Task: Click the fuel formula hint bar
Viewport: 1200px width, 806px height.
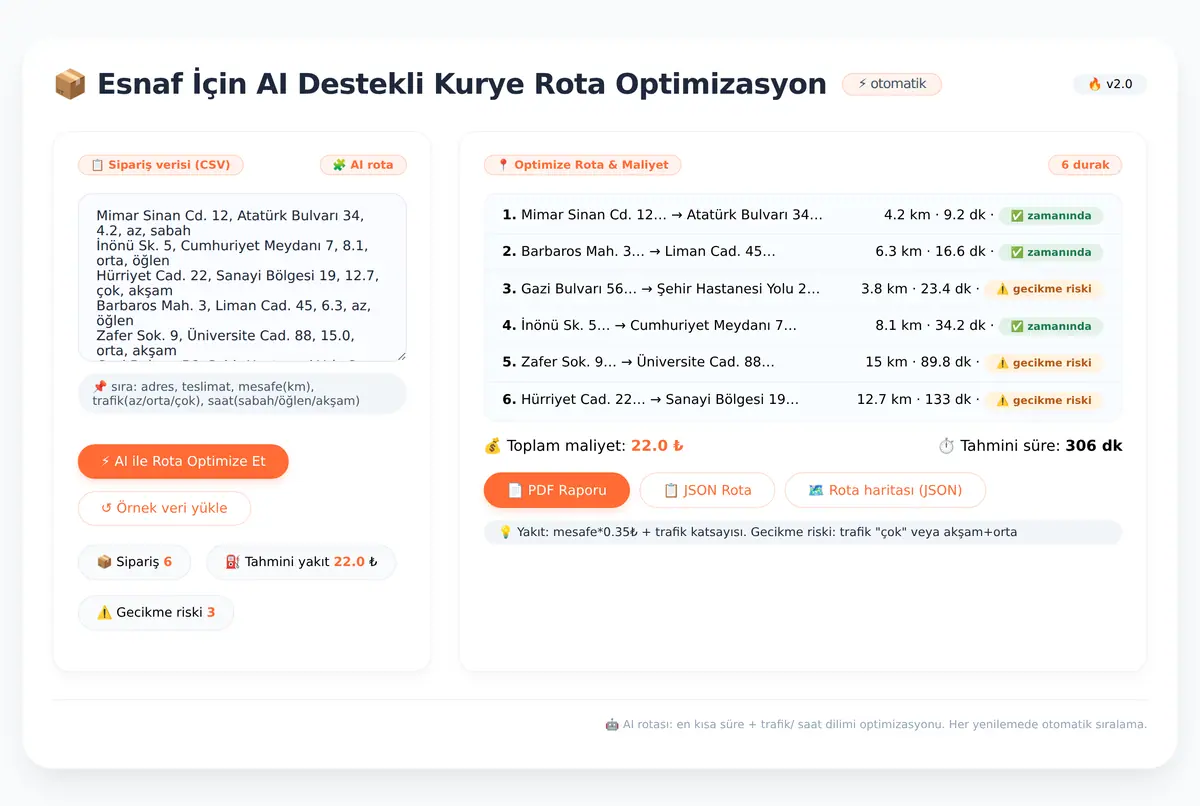Action: pos(803,532)
